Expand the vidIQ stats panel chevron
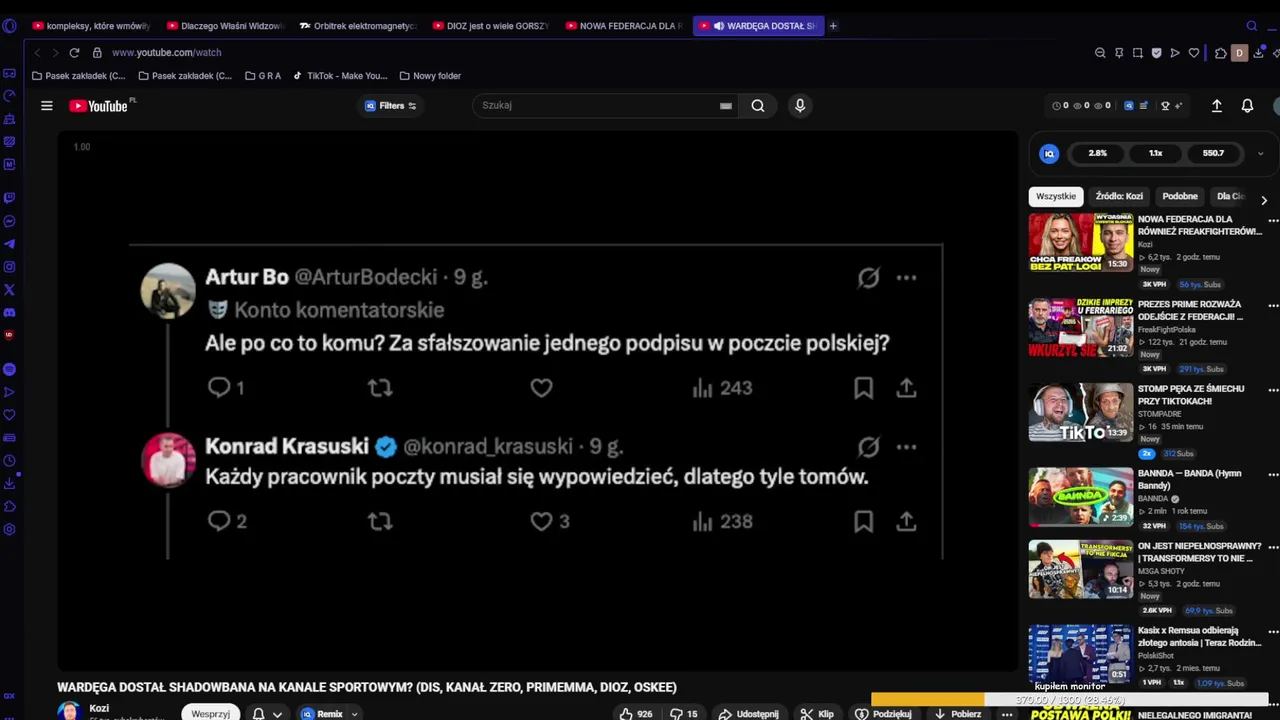This screenshot has width=1280, height=720. (x=1260, y=154)
